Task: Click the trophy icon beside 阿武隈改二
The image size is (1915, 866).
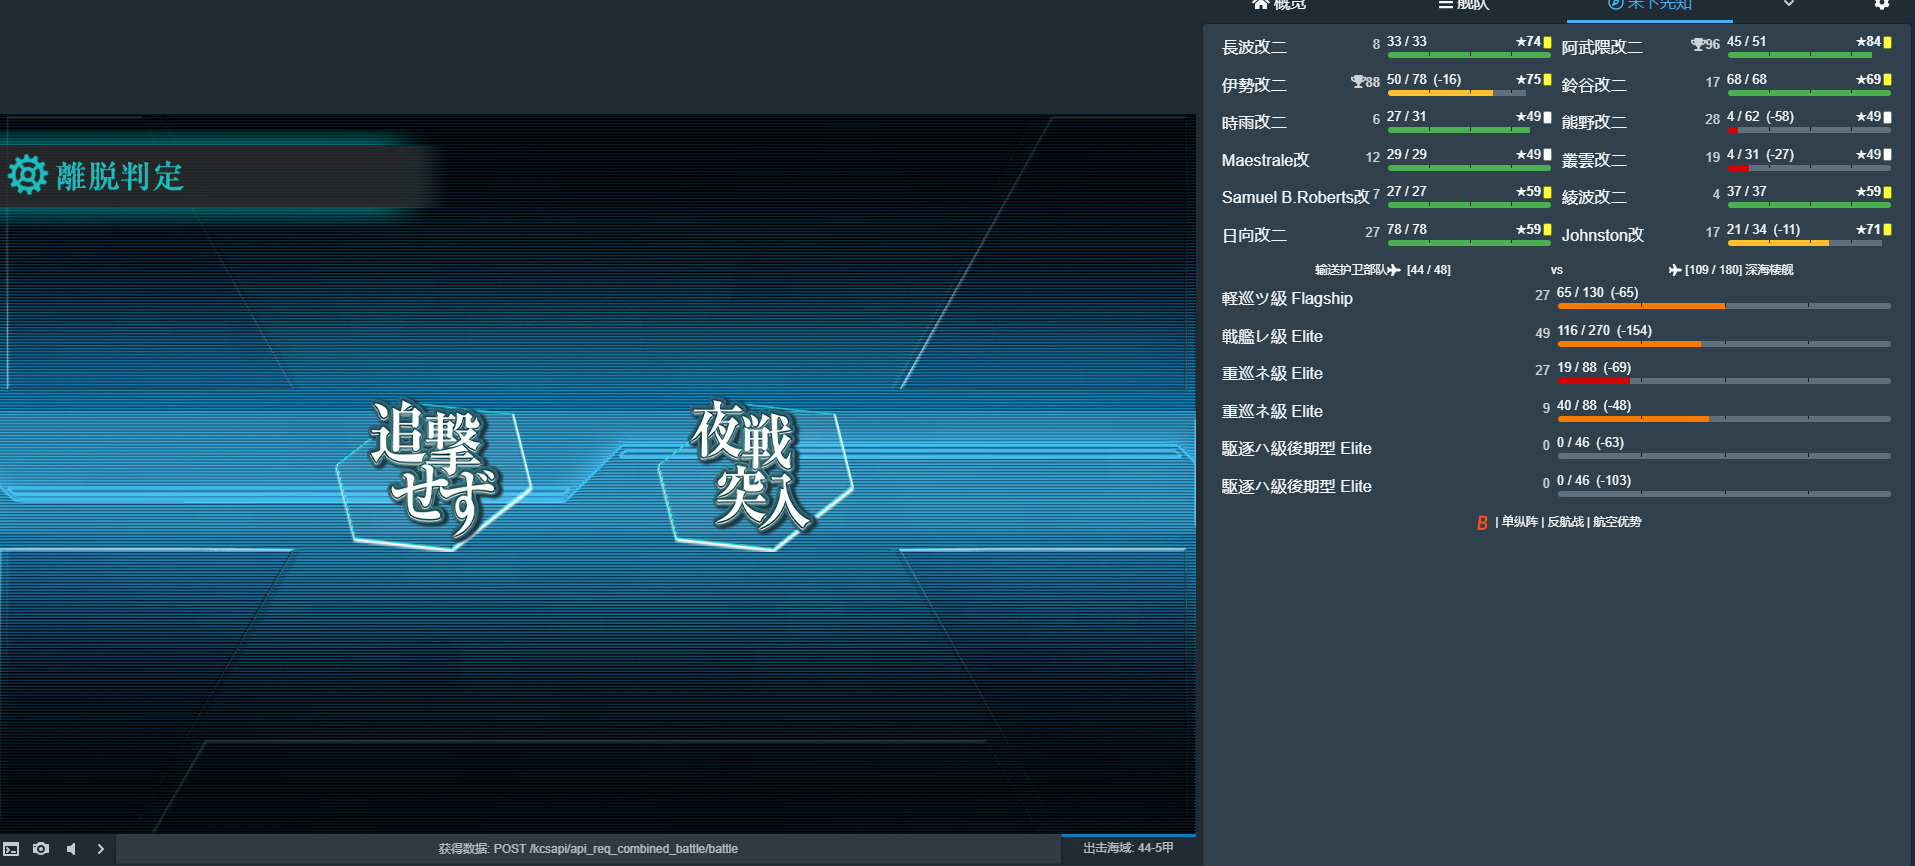Action: coord(1698,44)
